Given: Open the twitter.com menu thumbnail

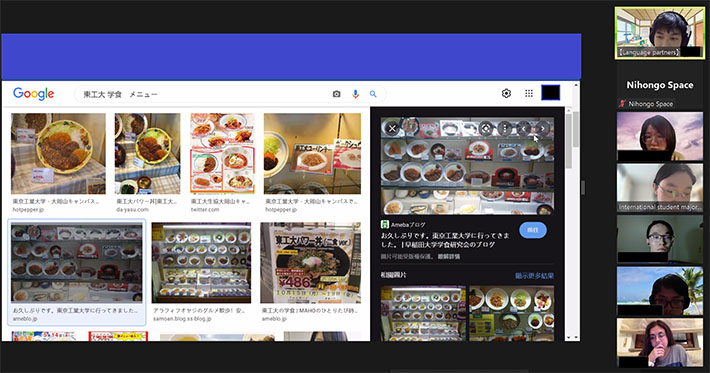Looking at the screenshot, I should click(x=222, y=153).
